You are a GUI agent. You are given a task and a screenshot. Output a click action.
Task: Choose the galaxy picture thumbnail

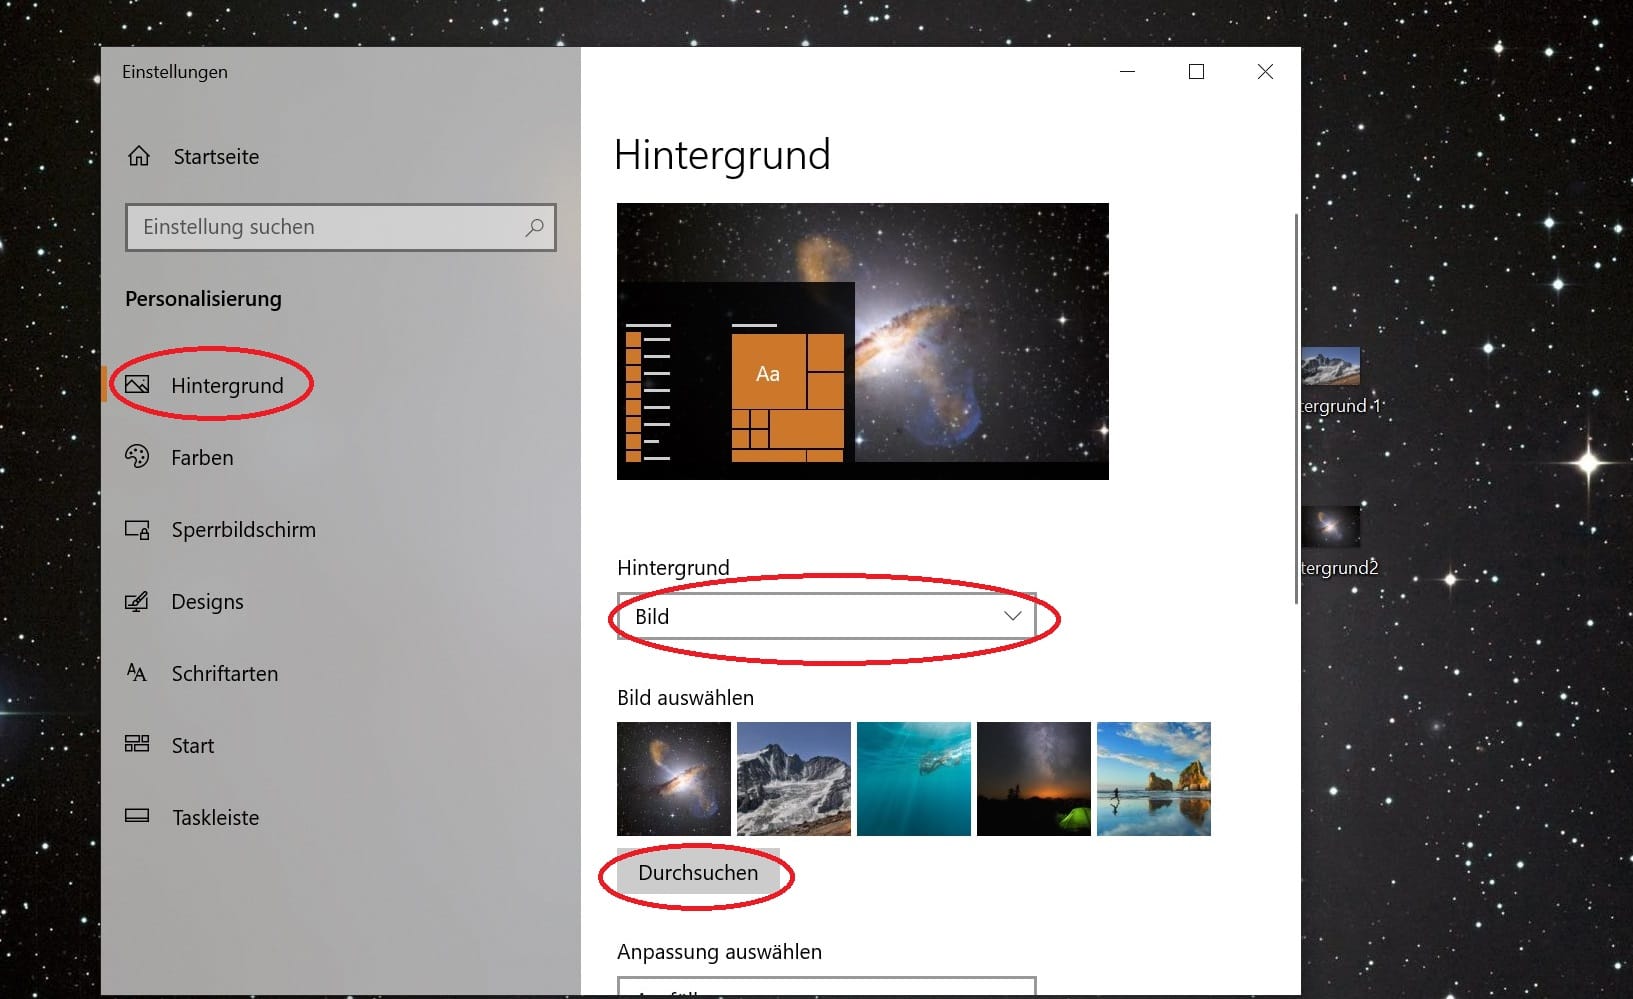(674, 779)
